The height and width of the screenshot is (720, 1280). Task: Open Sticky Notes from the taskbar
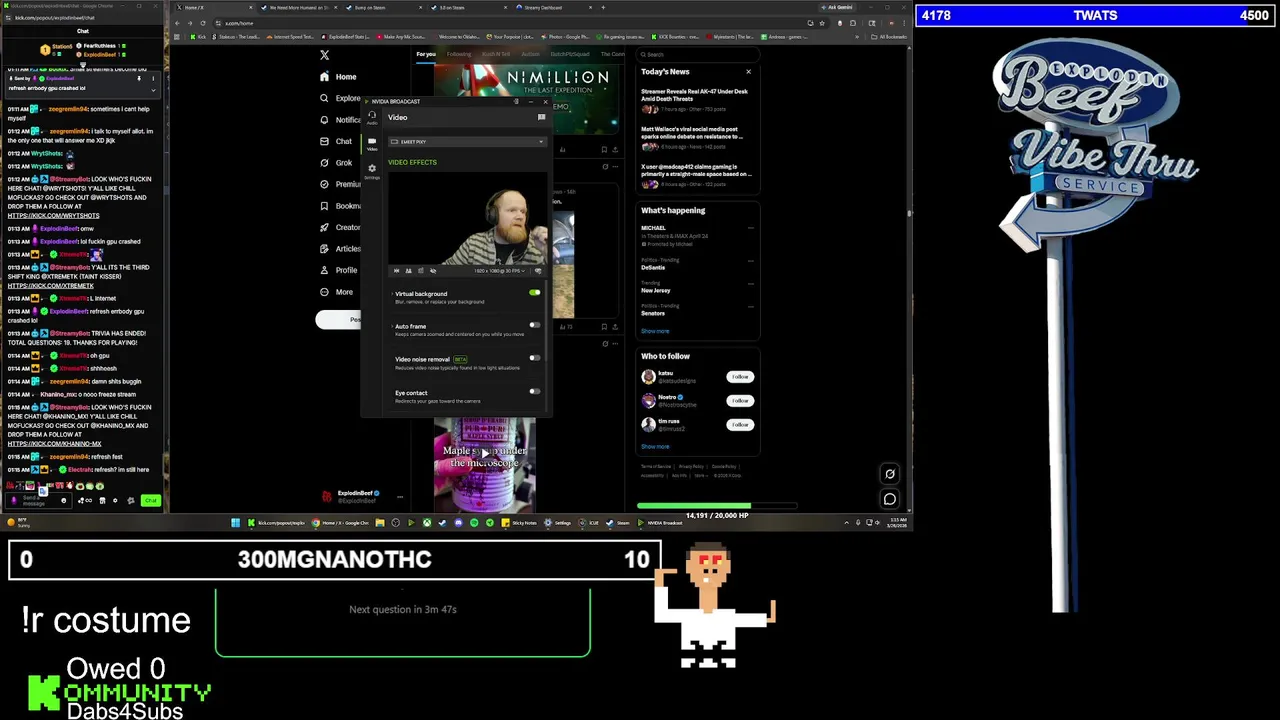(519, 523)
